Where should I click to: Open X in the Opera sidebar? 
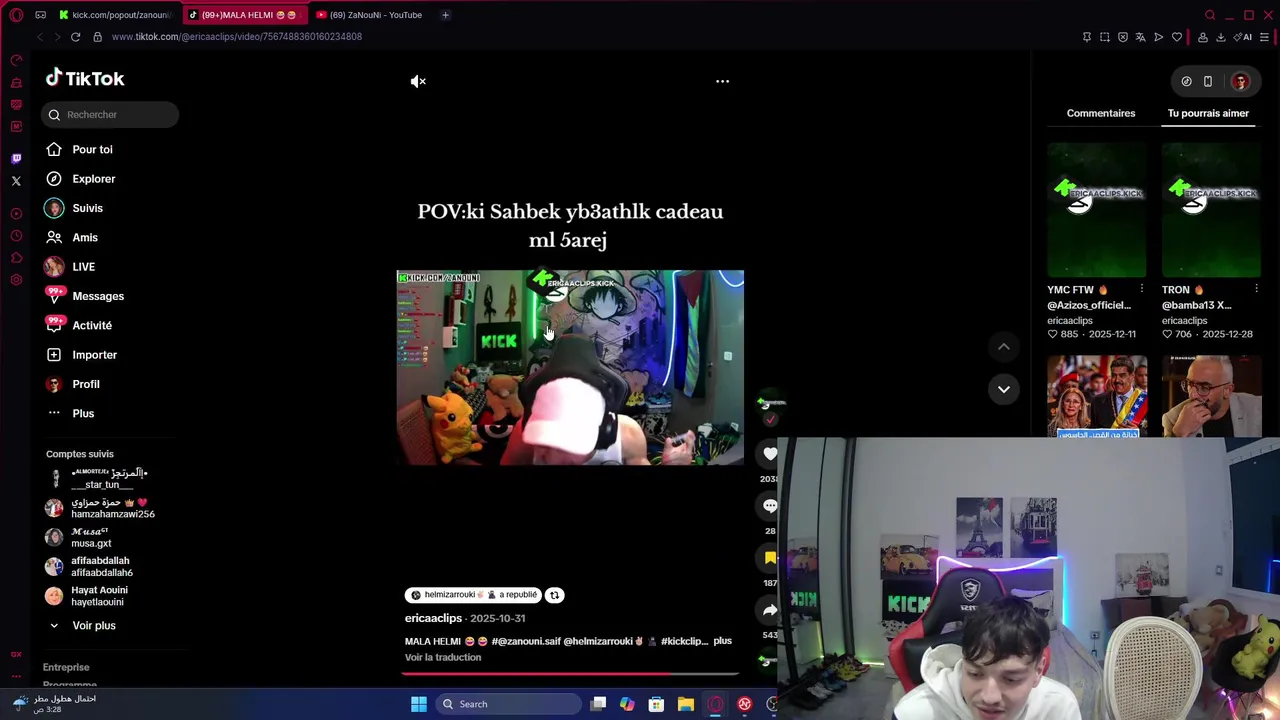tap(16, 181)
